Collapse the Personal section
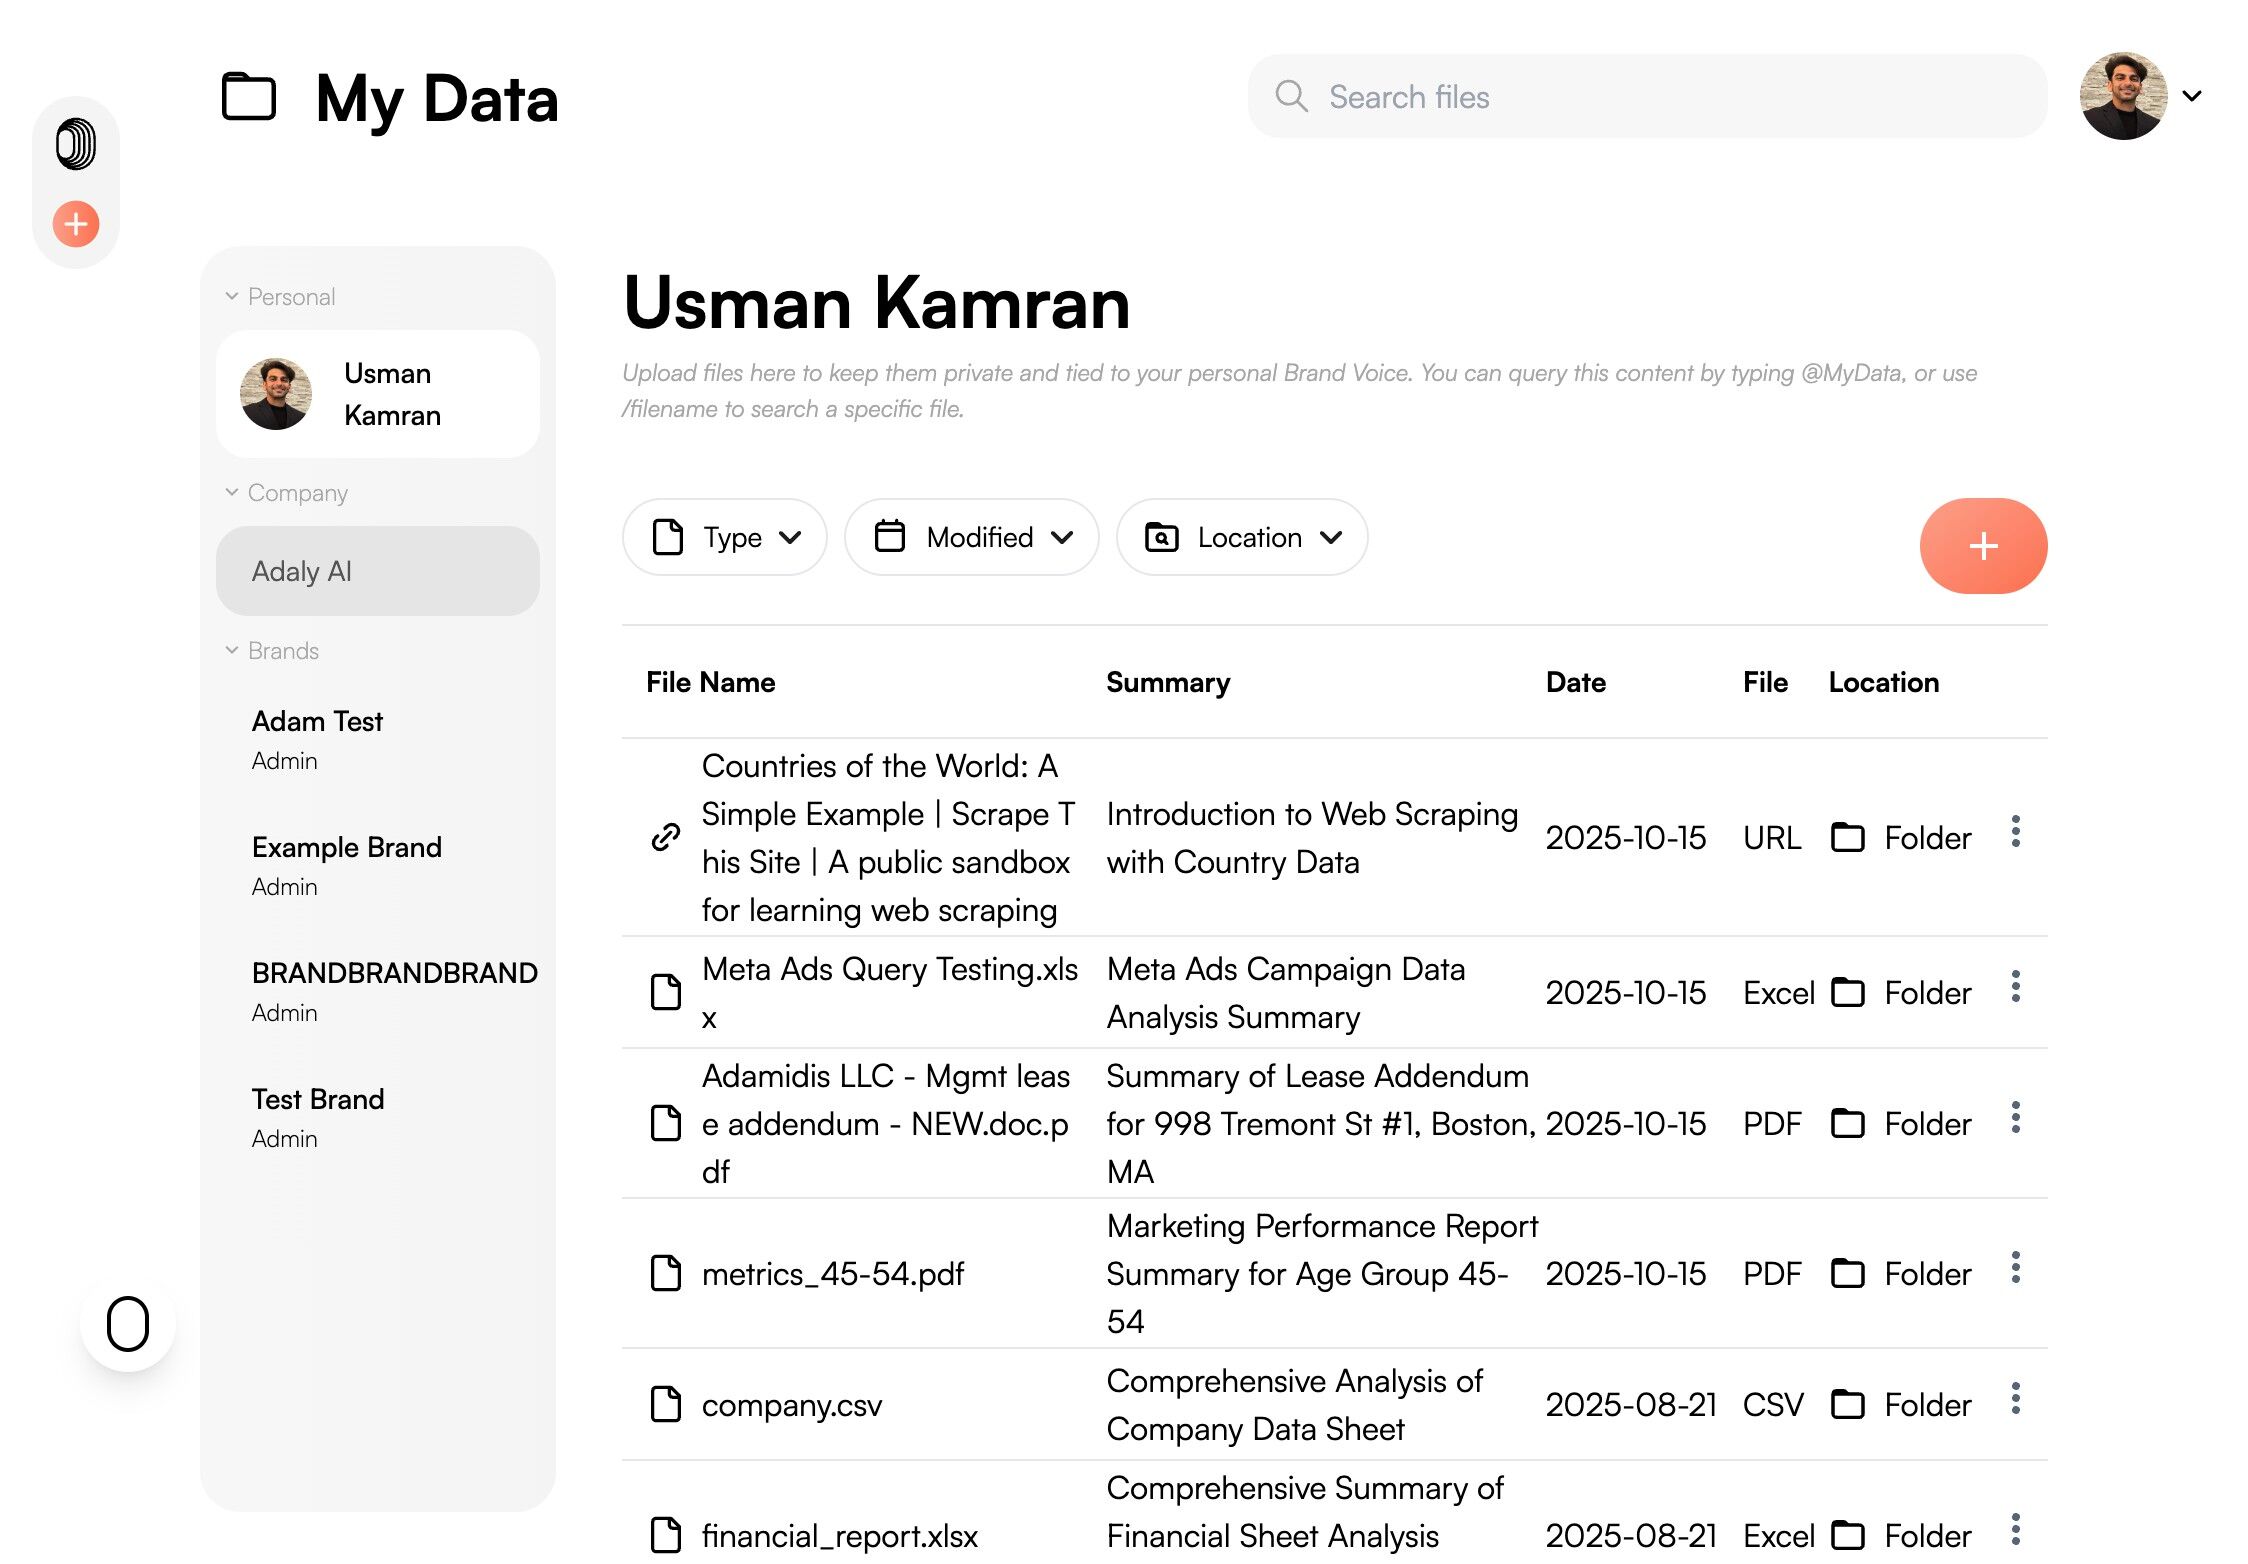Screen dimensions: 2248x1564 tap(232, 296)
